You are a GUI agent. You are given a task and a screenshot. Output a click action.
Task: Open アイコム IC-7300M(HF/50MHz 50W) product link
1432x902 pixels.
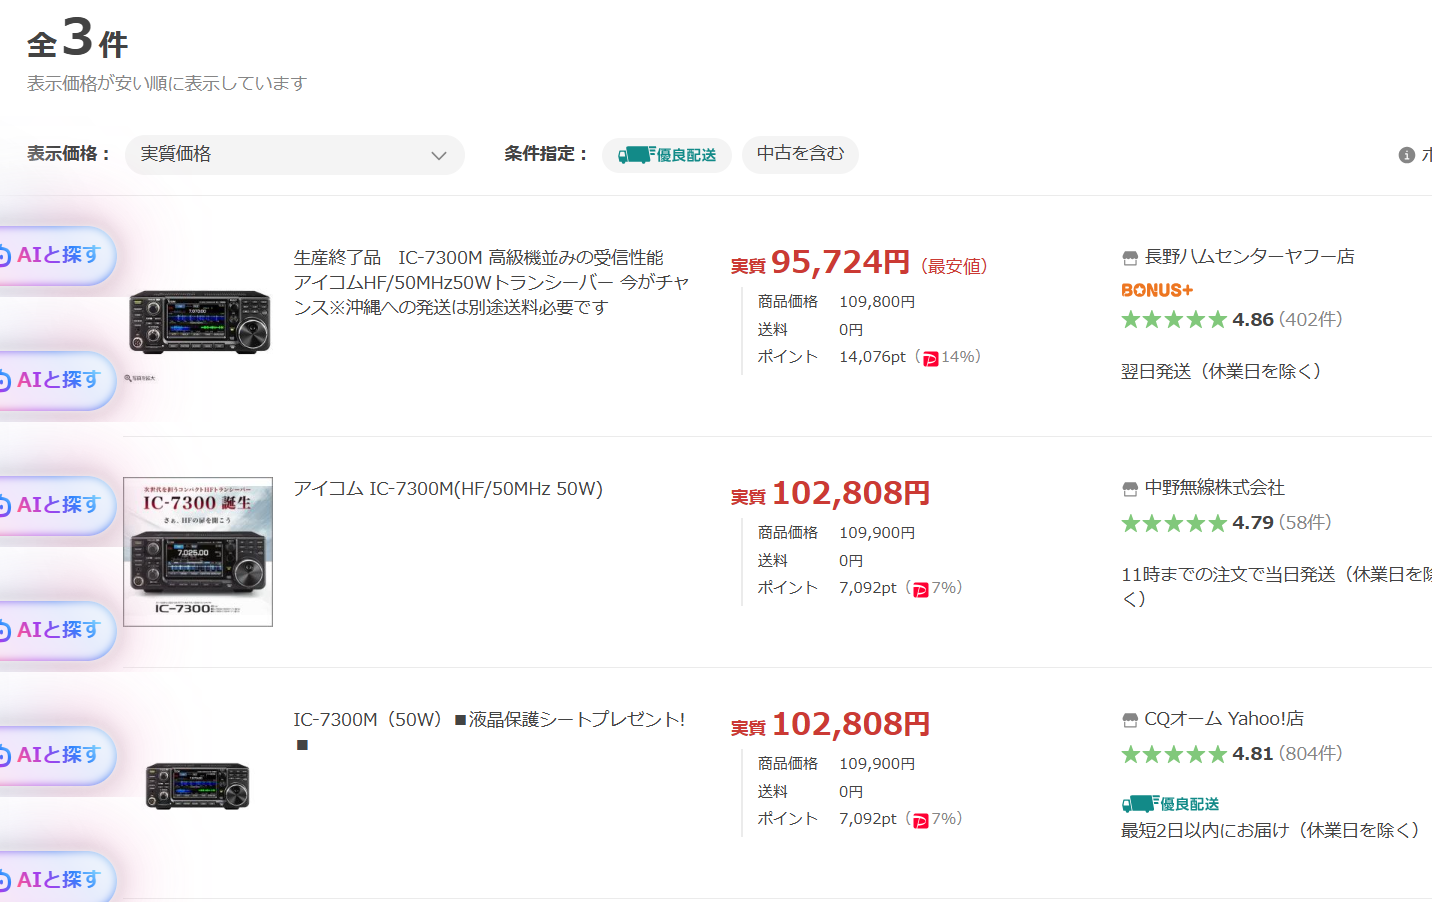[448, 489]
